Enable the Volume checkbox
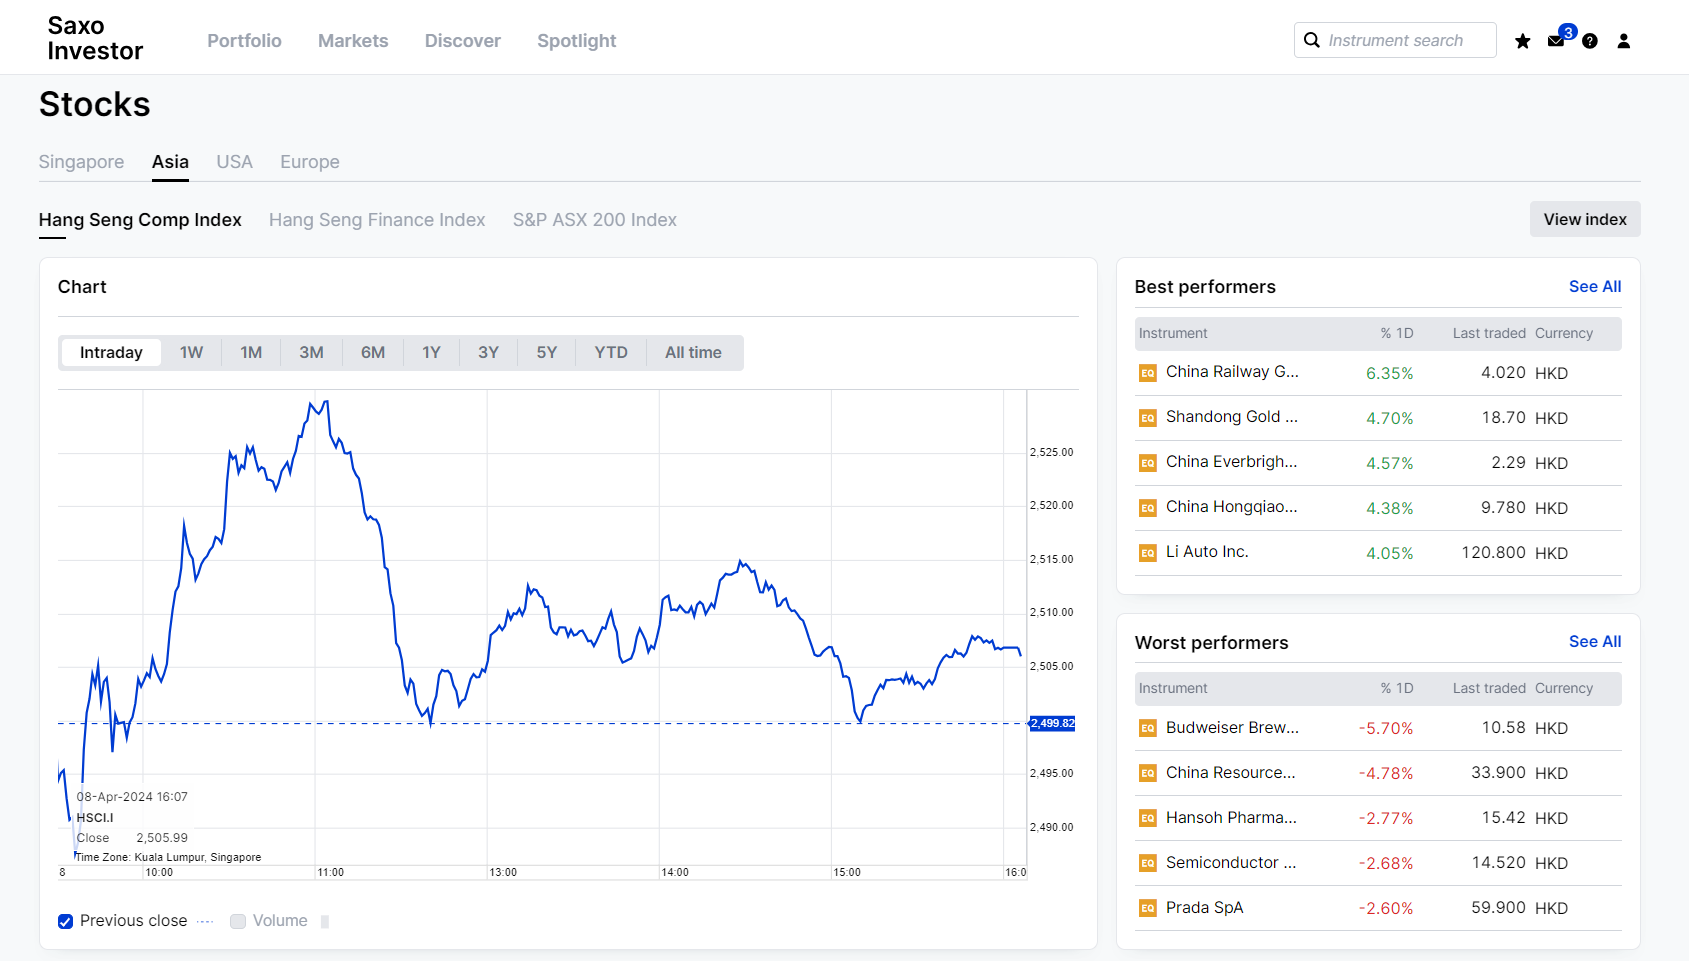 click(x=238, y=921)
